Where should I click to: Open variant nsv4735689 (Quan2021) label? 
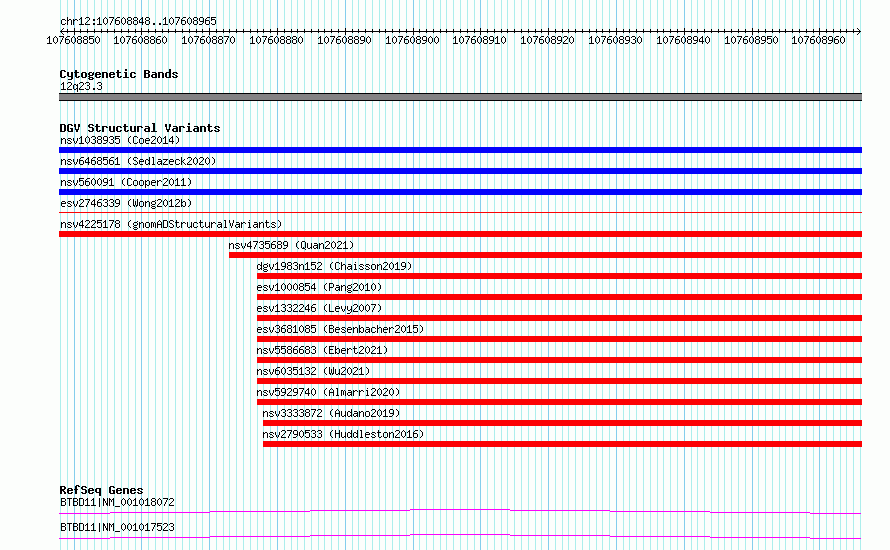tap(291, 245)
